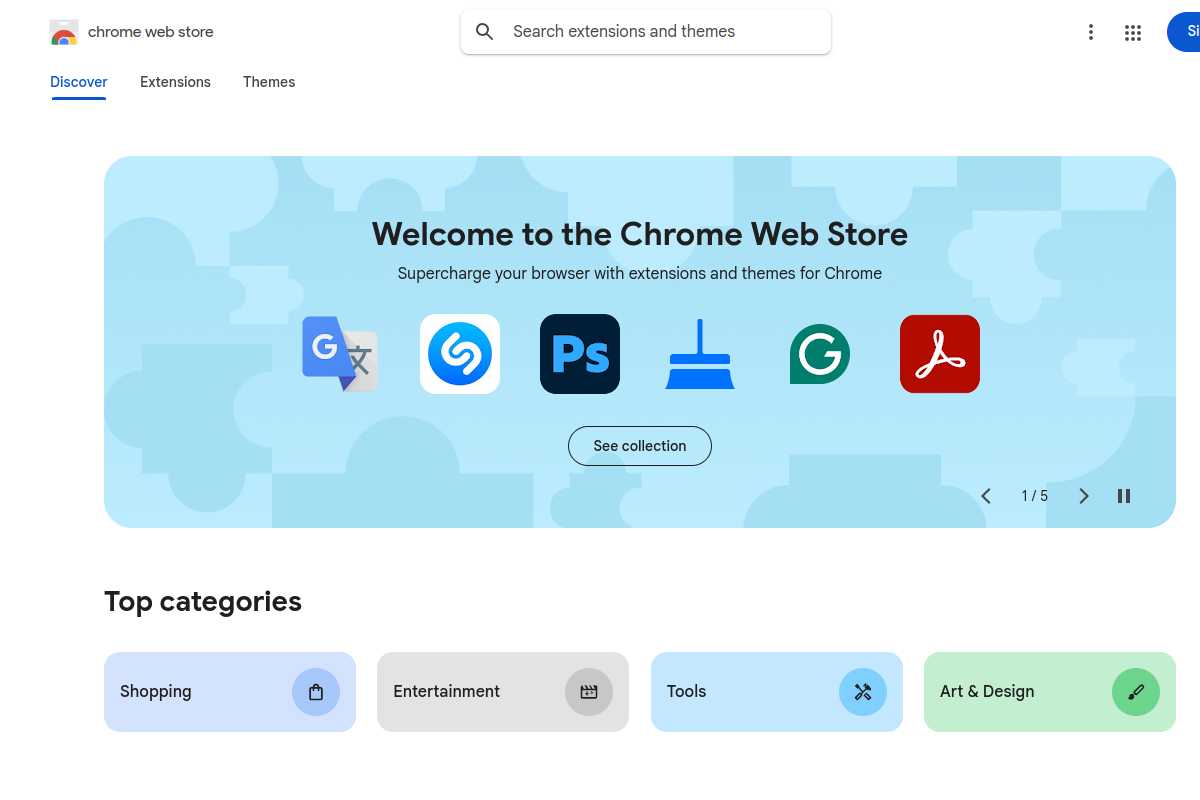Click the Sign in button

coord(1184,32)
